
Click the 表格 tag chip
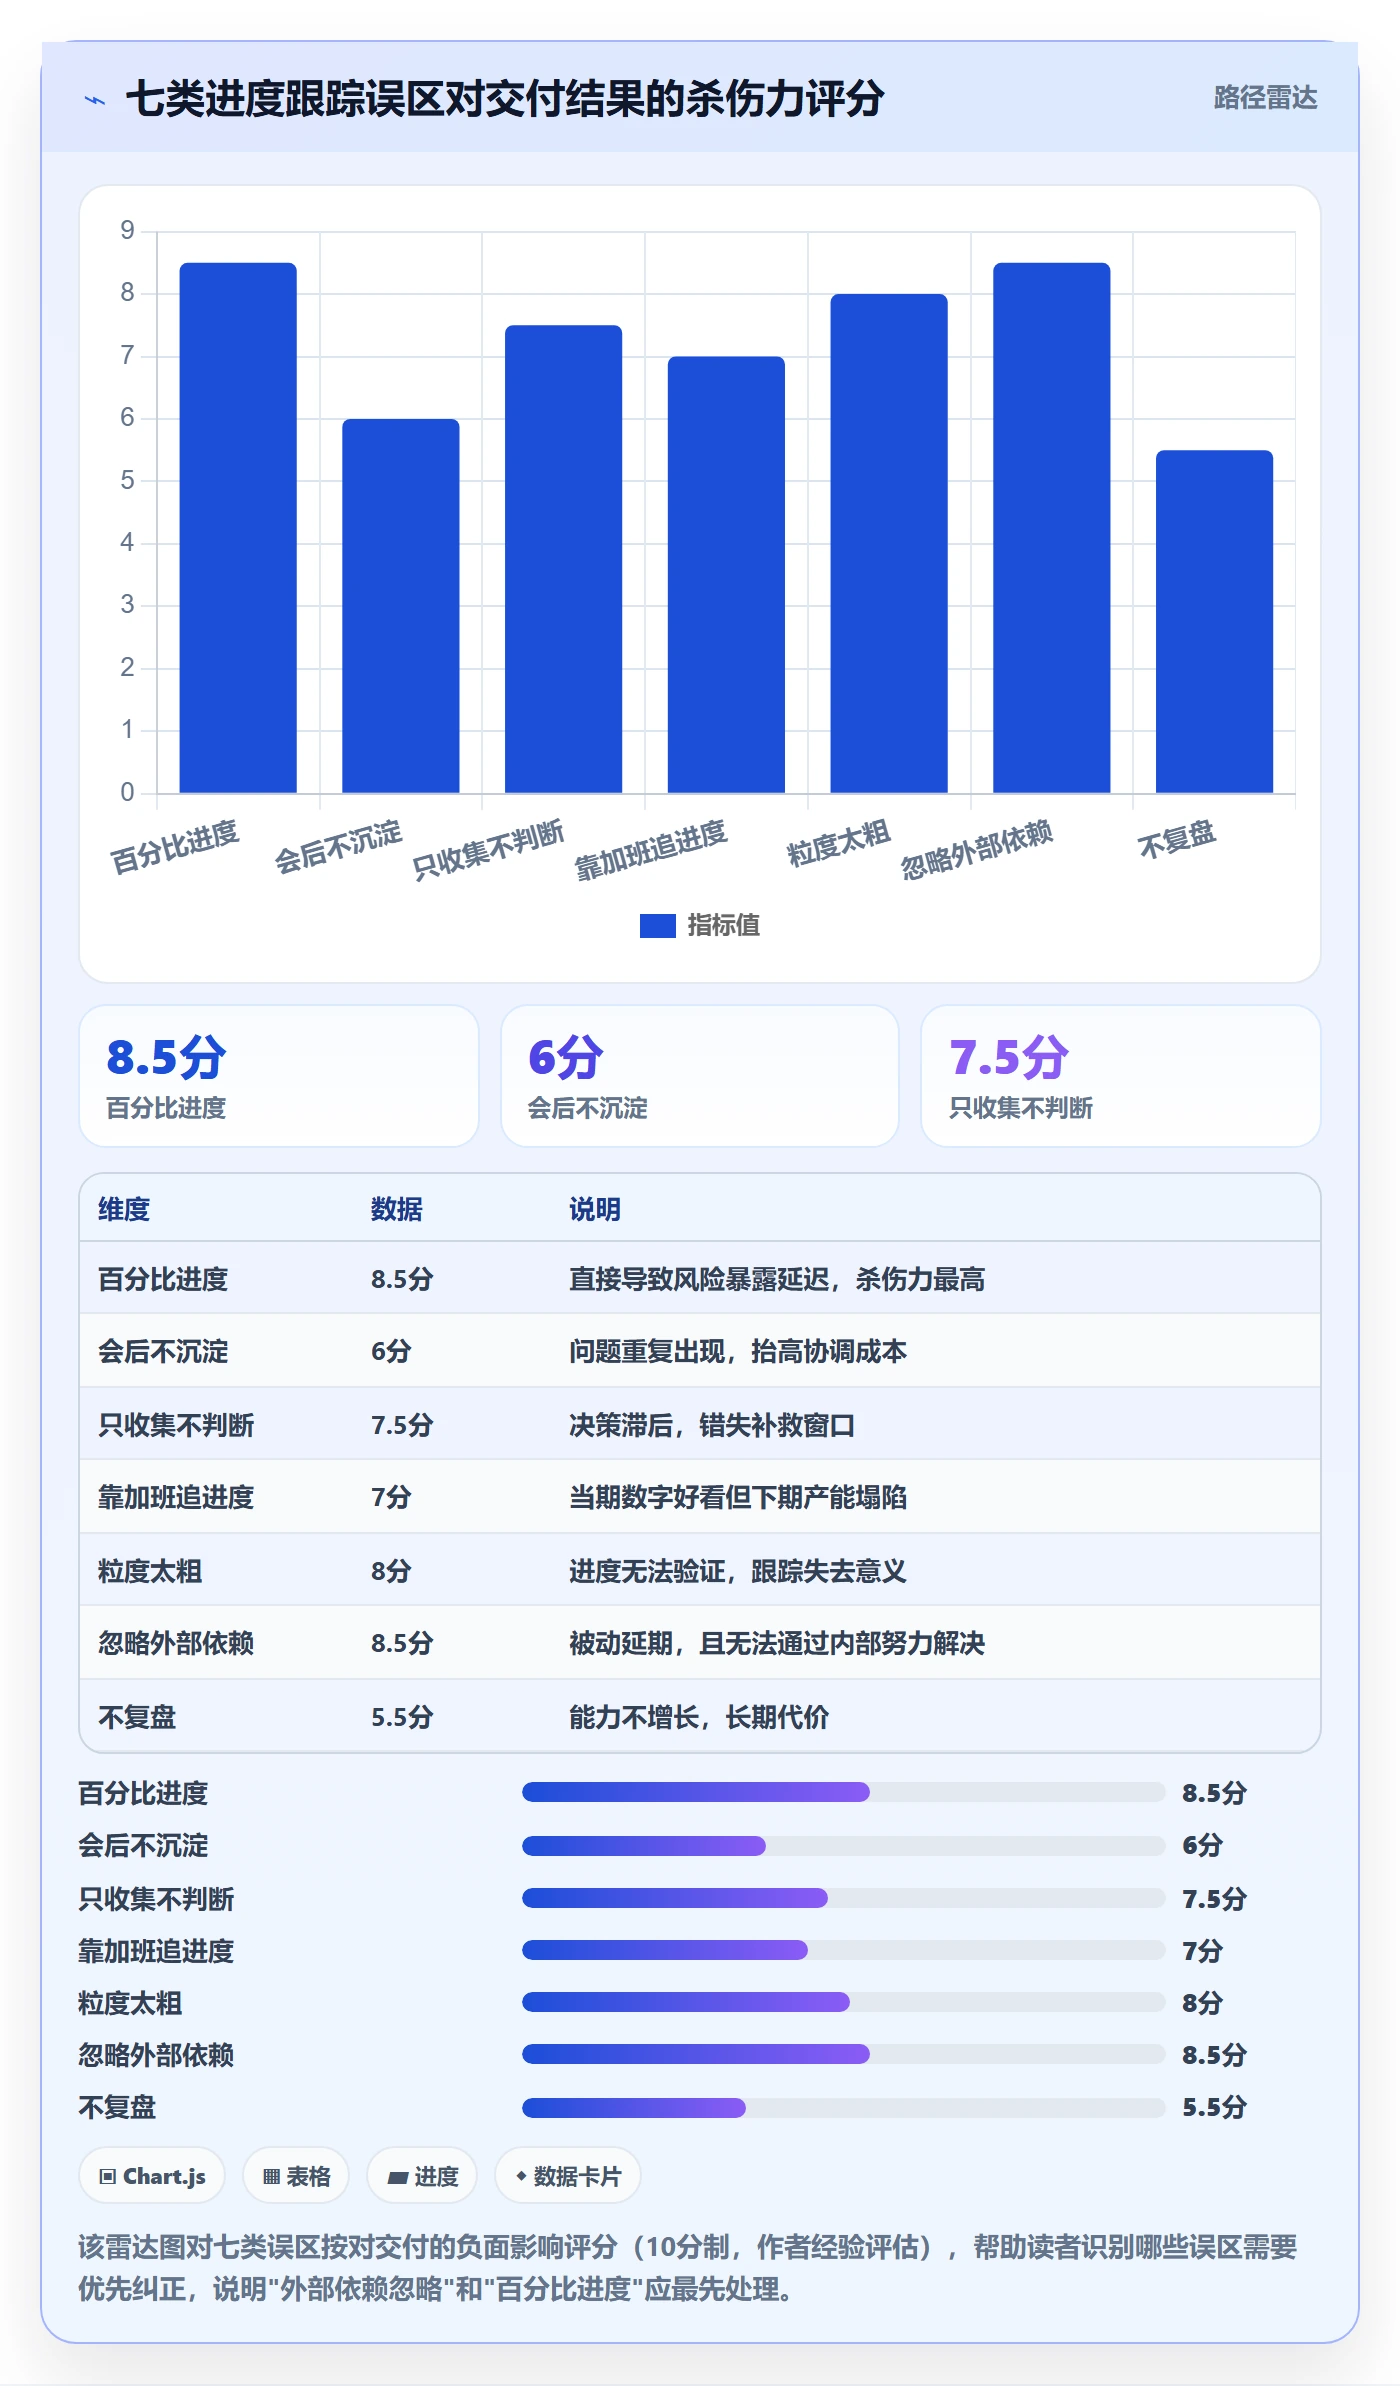296,2176
